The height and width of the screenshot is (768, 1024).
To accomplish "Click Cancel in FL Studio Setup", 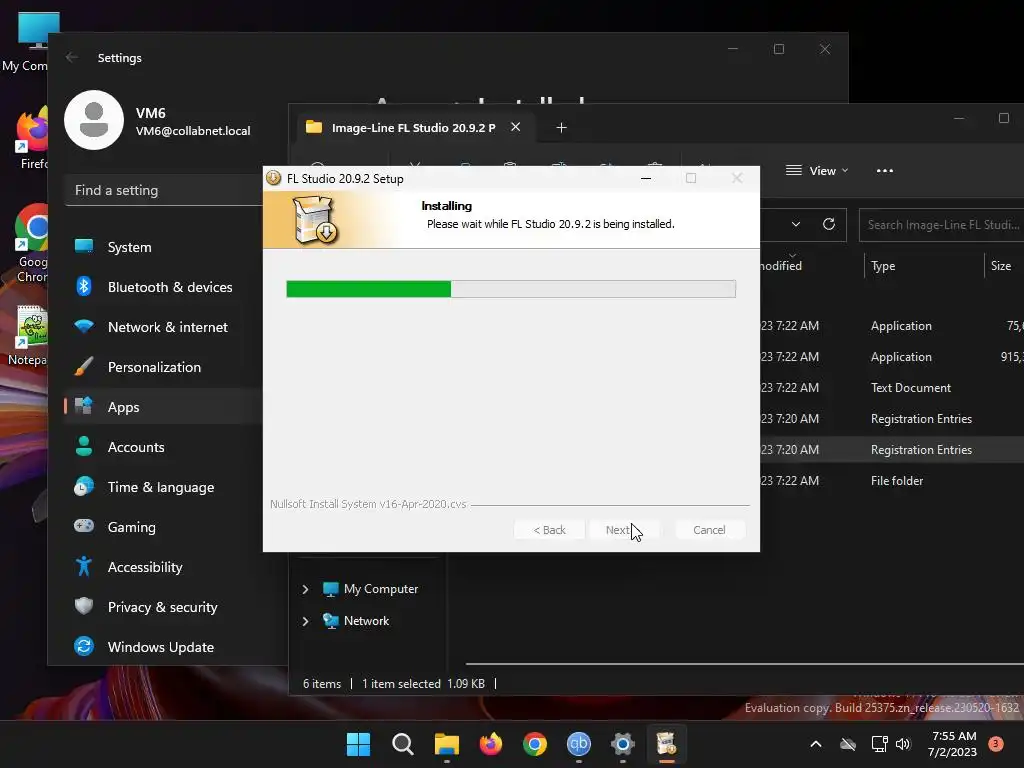I will point(709,530).
